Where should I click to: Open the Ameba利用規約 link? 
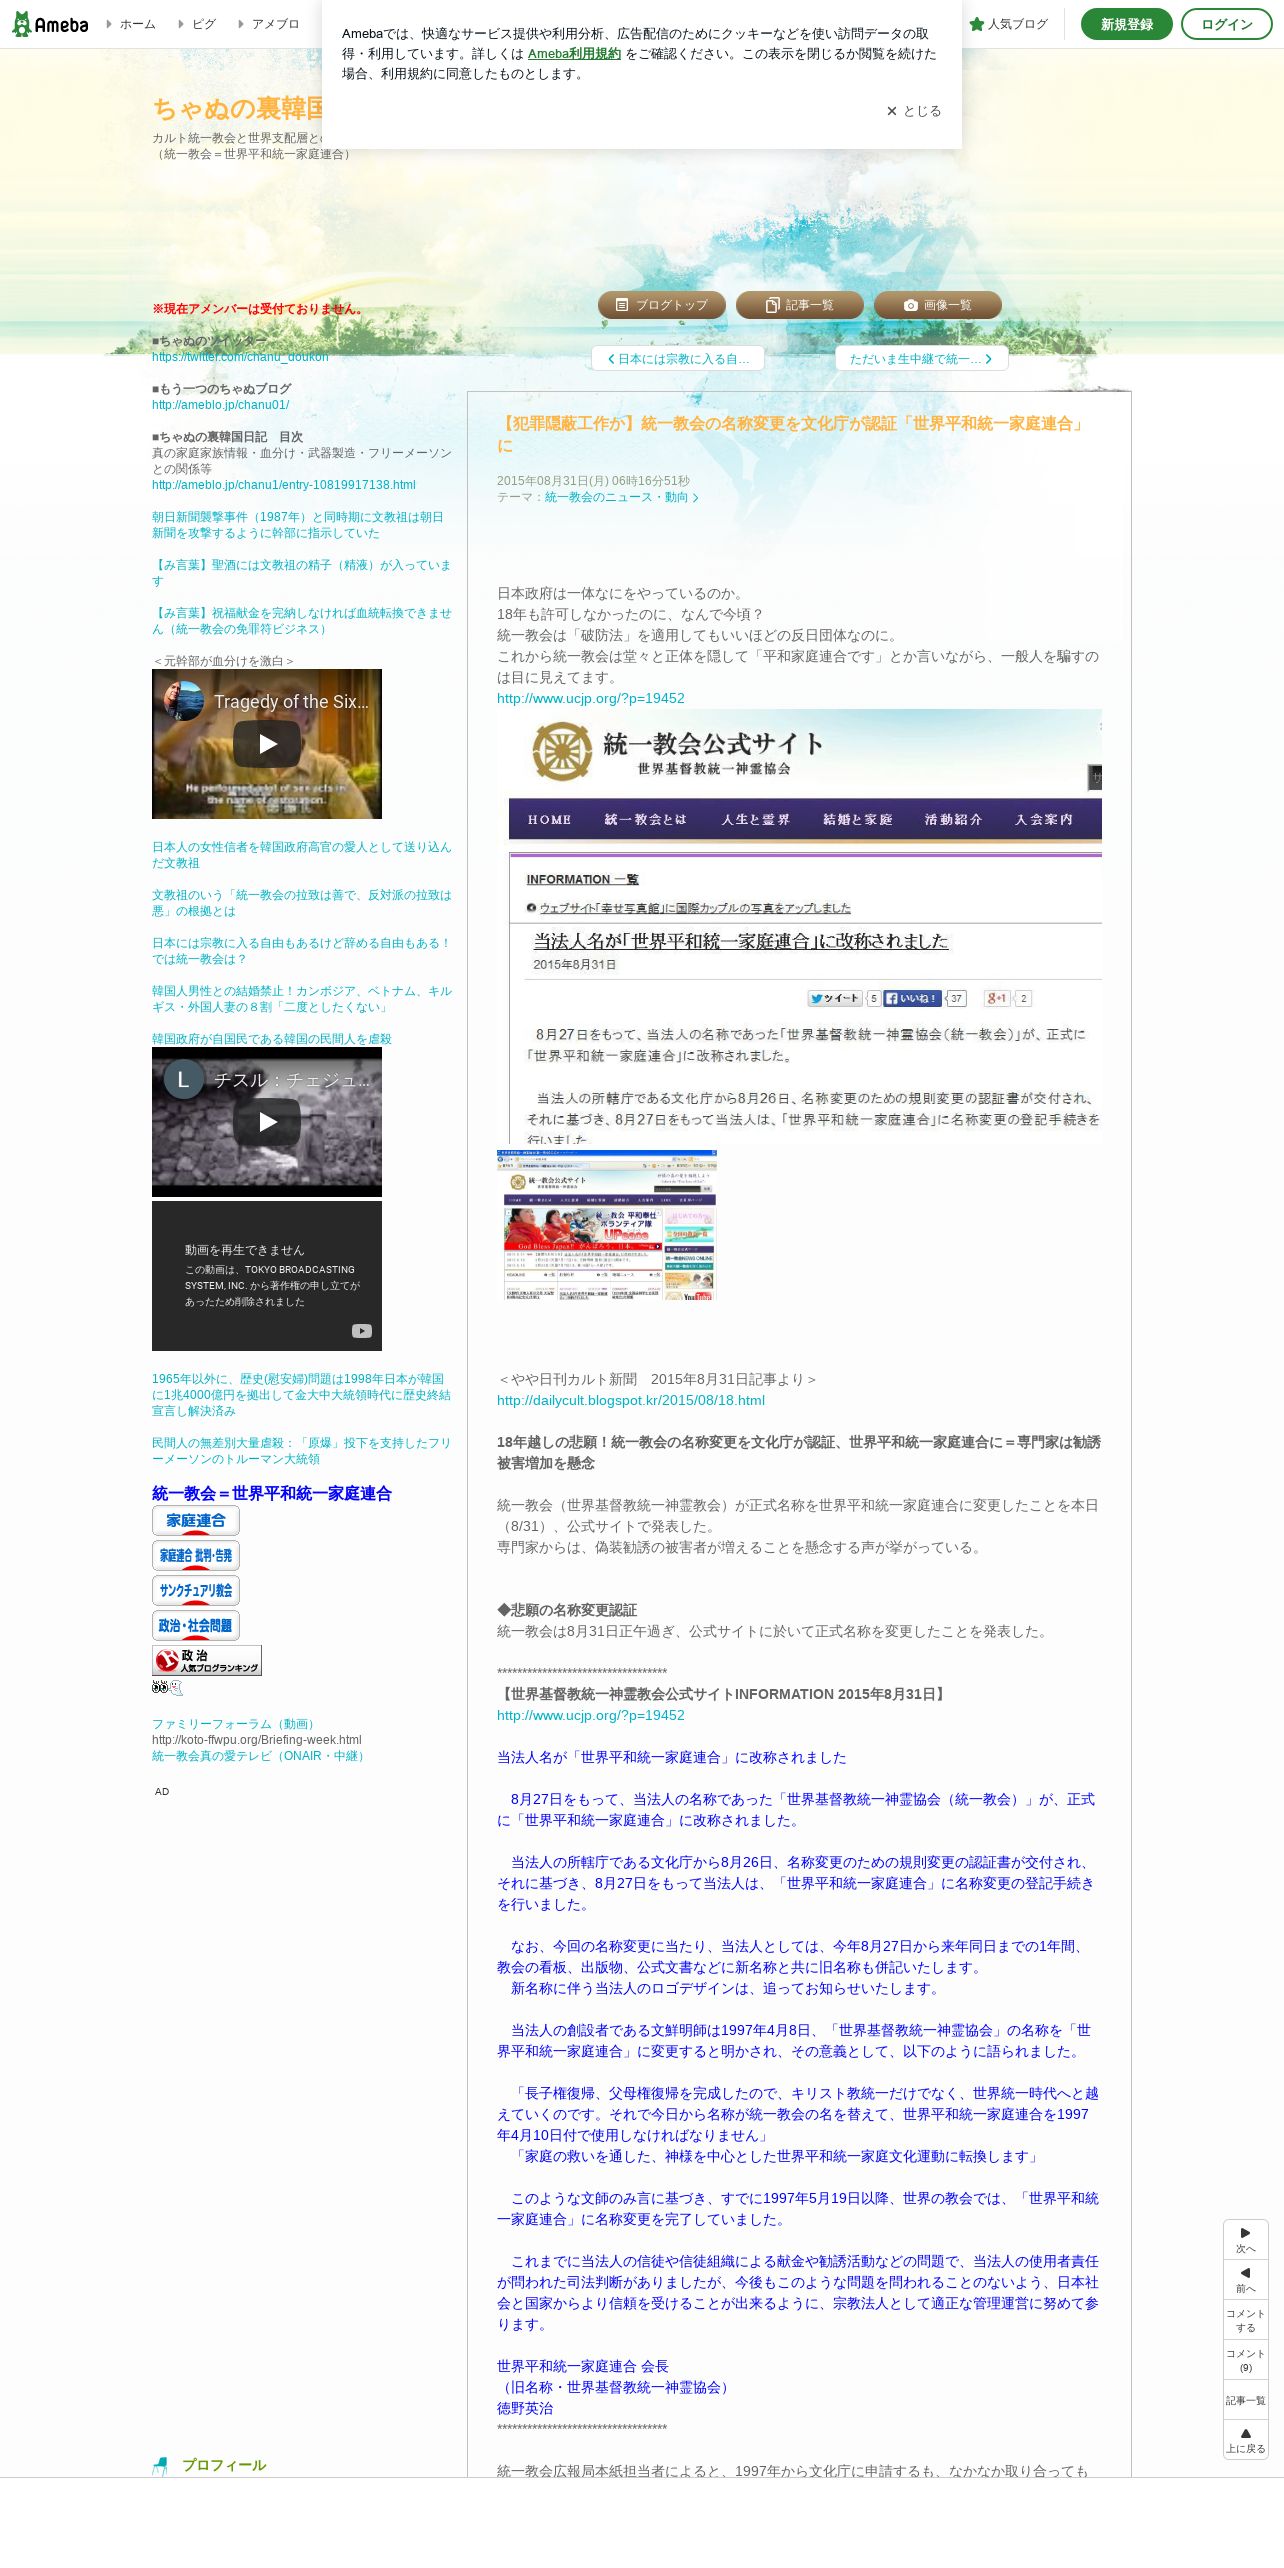[574, 54]
